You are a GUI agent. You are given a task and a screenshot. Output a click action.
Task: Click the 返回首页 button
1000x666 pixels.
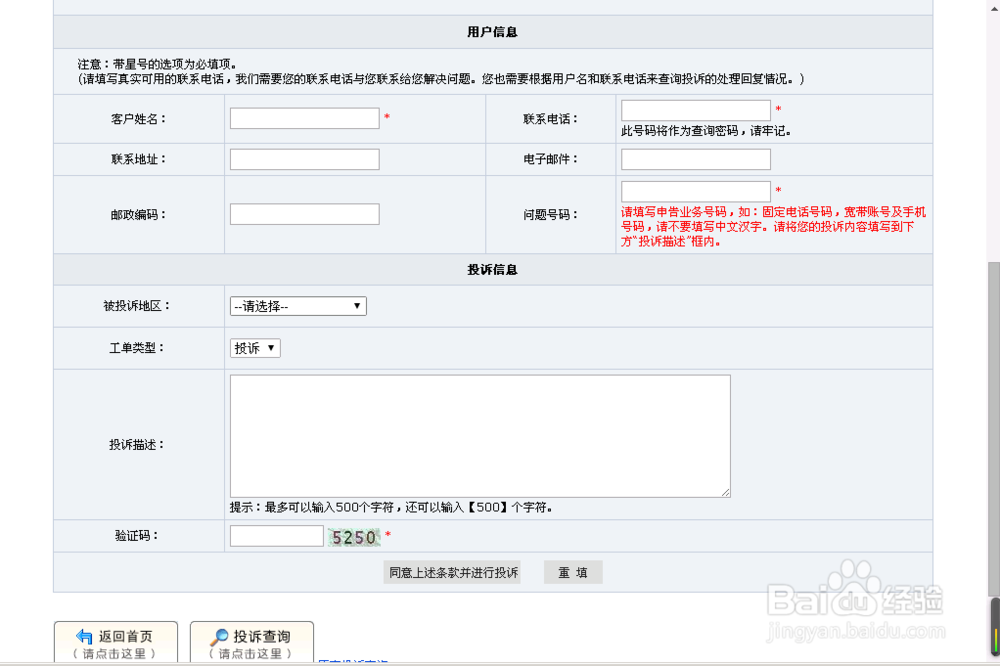(115, 640)
